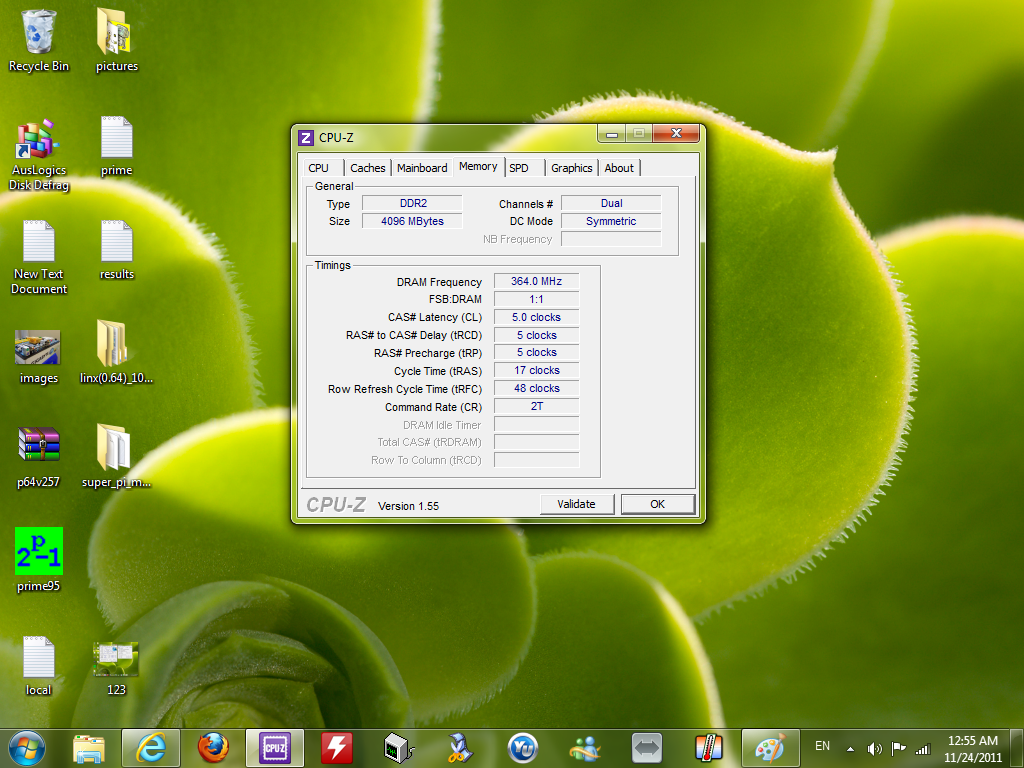
Task: Click the Paint icon in taskbar
Action: [x=770, y=747]
